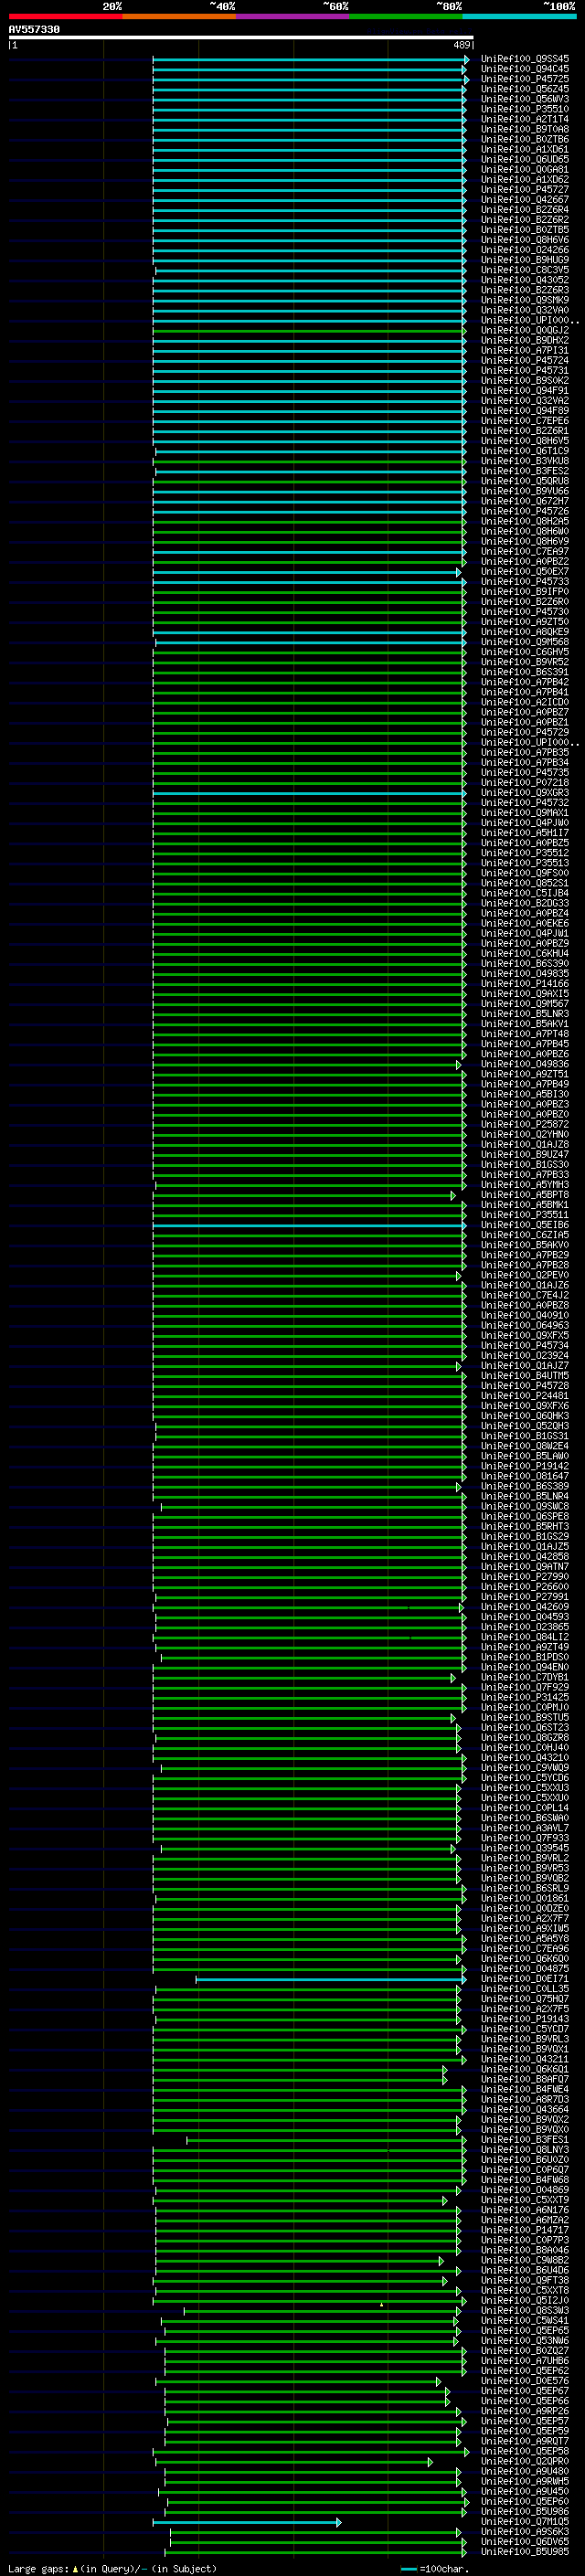Image resolution: width=585 pixels, height=2576 pixels.
Task: Select the UniRef100_P35512 label
Action: click(525, 853)
